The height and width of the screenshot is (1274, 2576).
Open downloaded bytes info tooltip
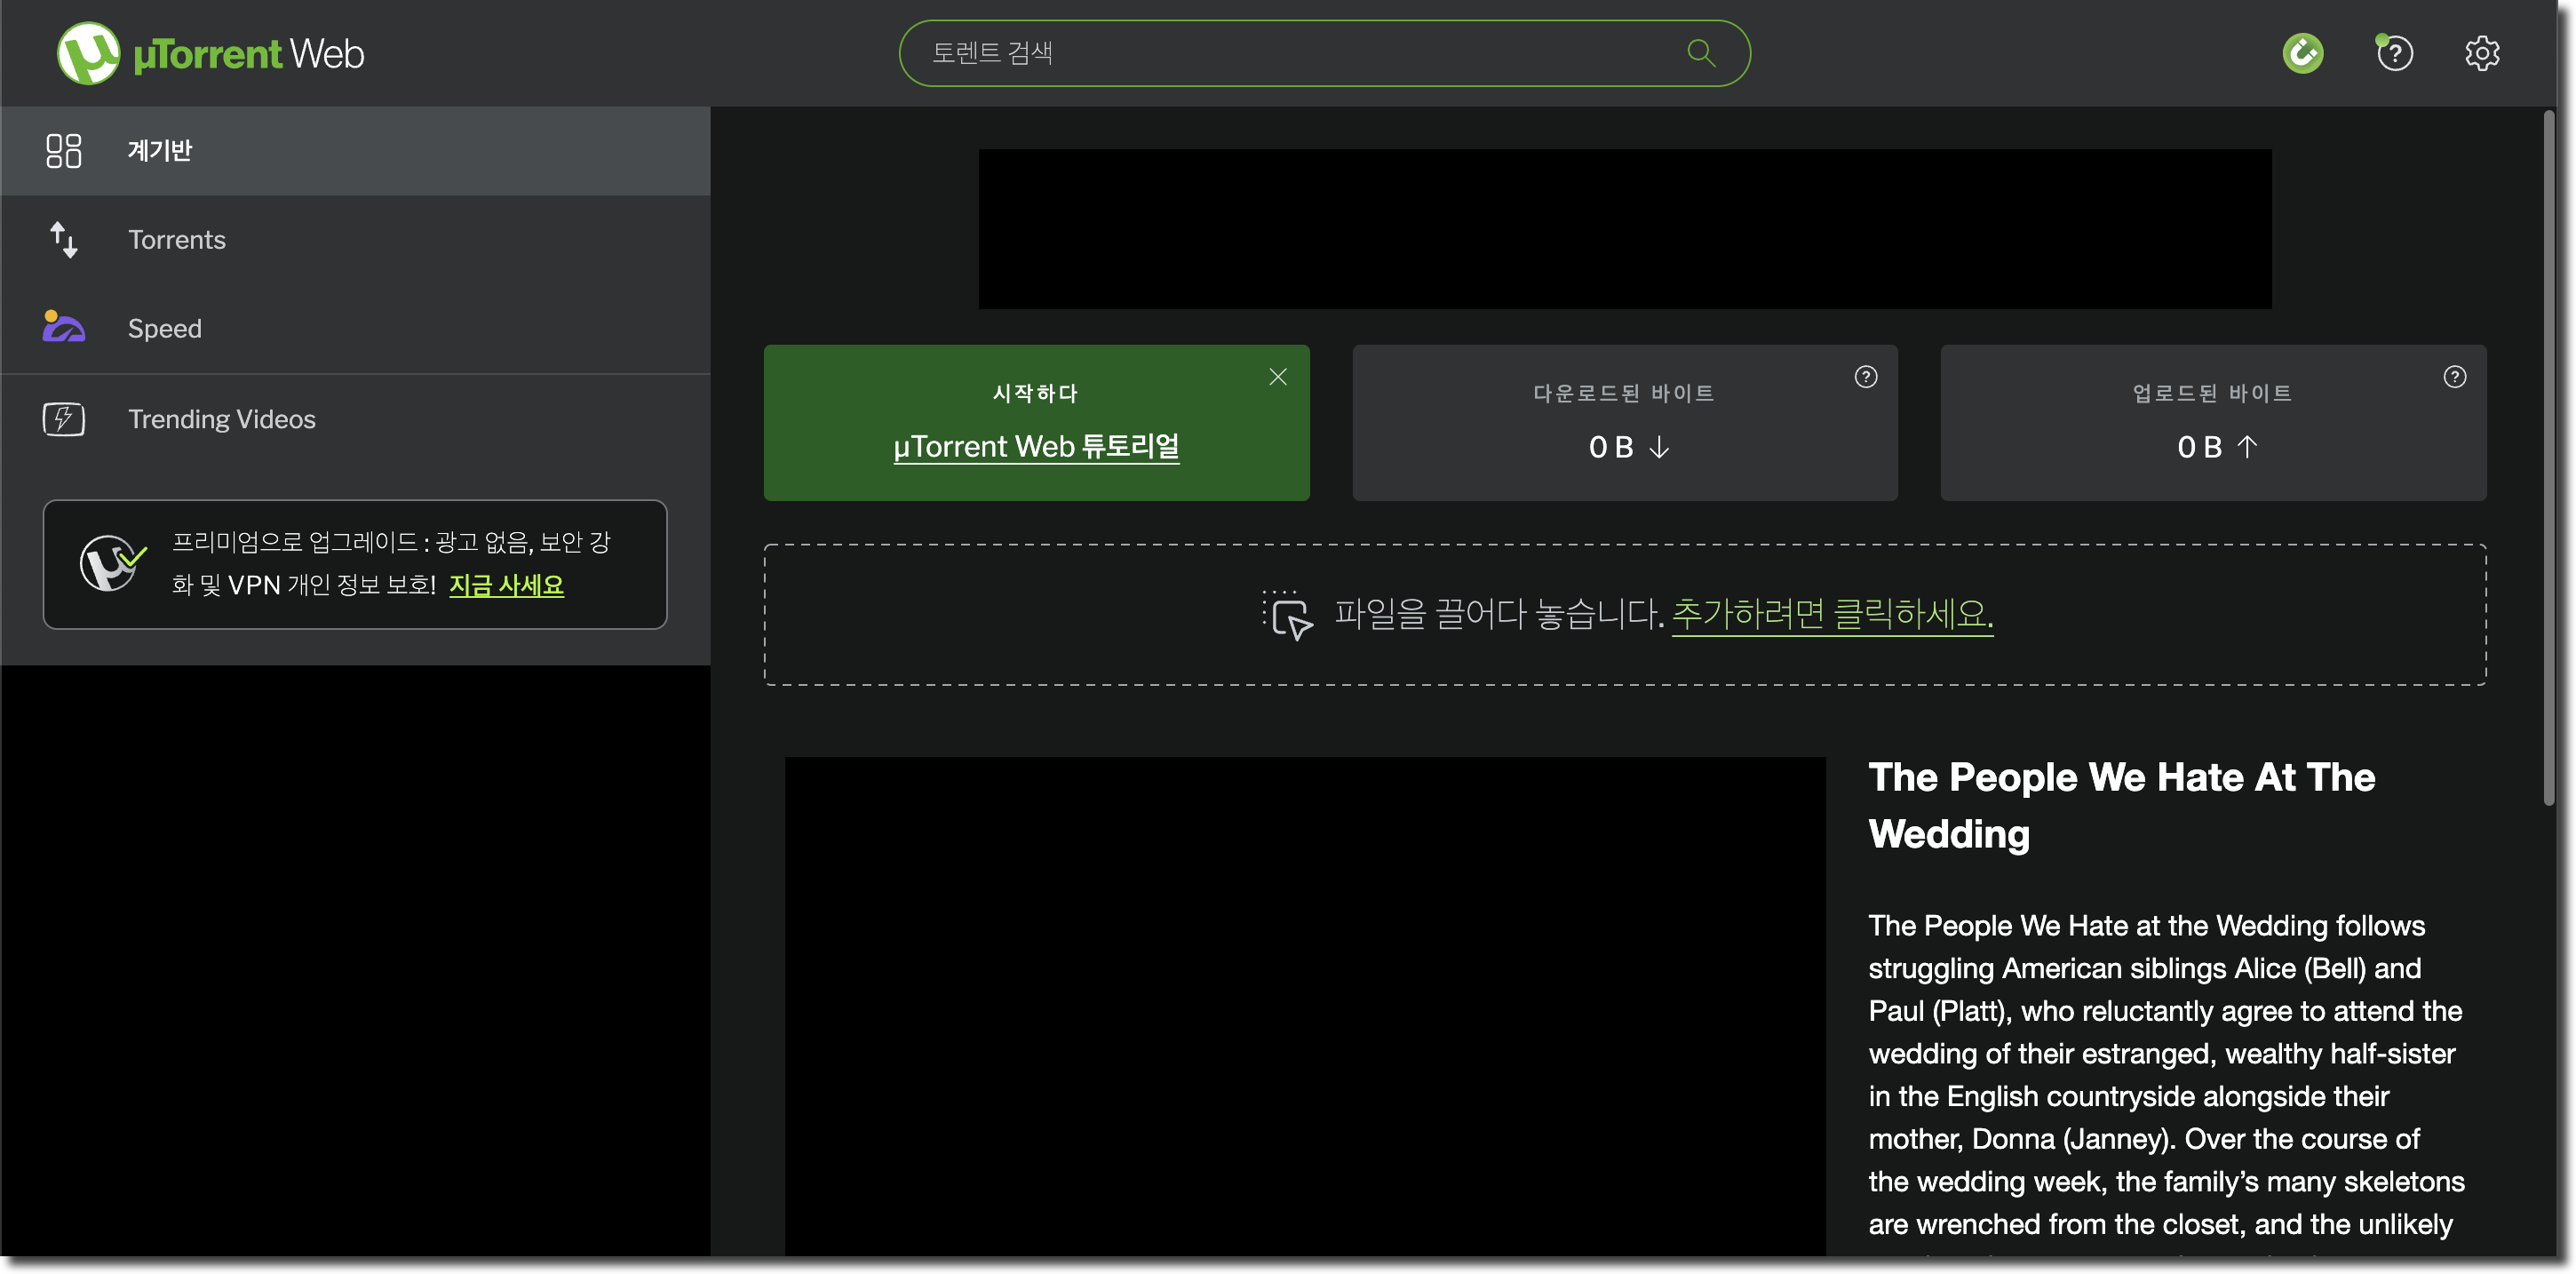click(1866, 377)
